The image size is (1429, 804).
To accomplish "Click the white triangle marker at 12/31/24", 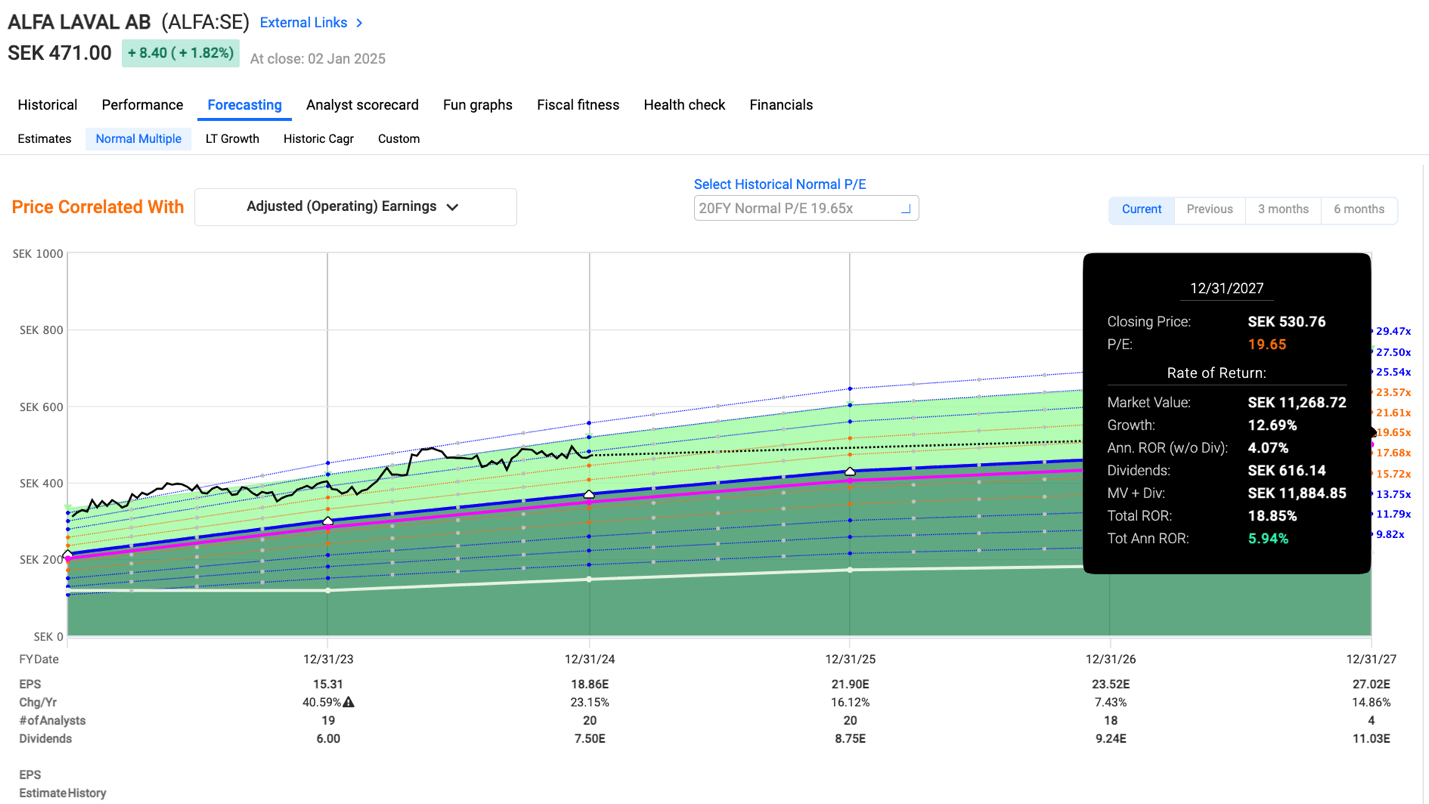I will 589,494.
